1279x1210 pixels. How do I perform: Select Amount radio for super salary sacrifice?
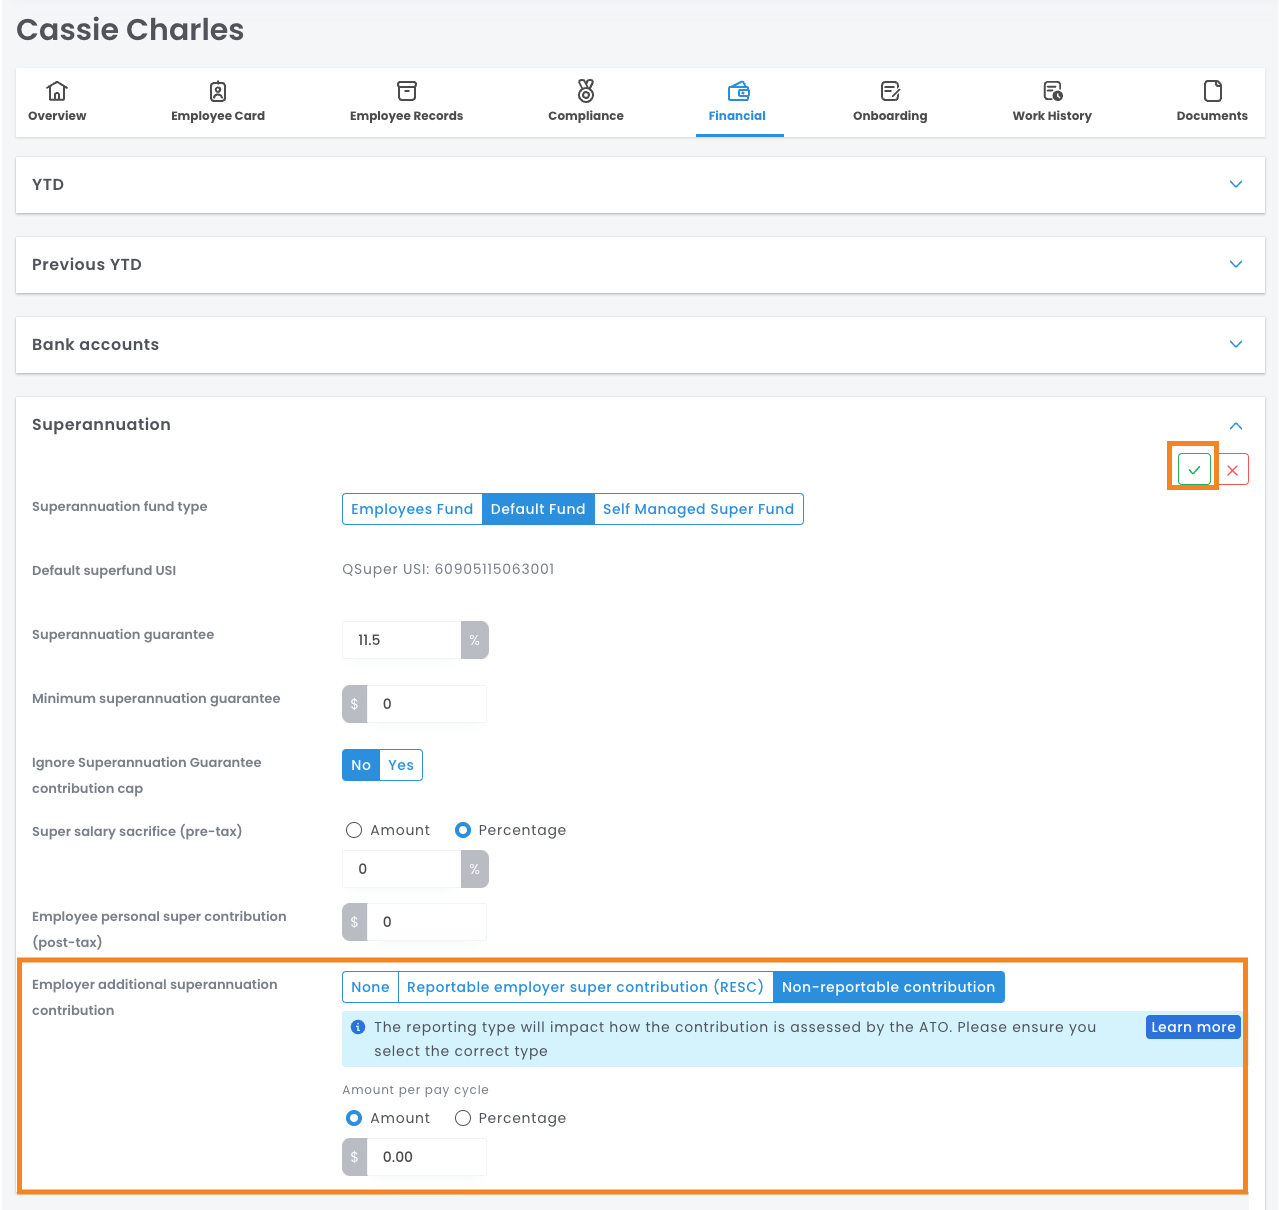(354, 830)
